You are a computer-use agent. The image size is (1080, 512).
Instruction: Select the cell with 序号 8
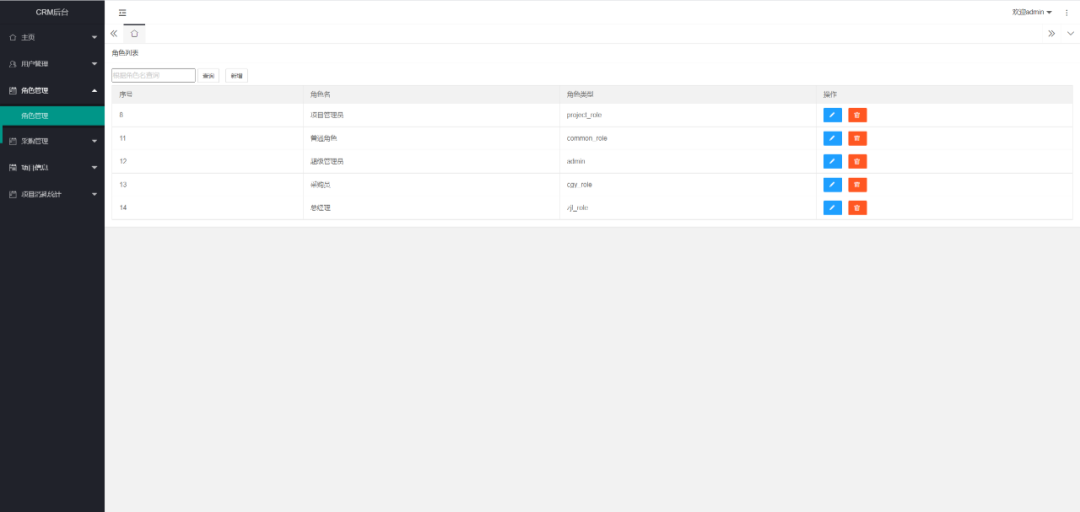[207, 115]
